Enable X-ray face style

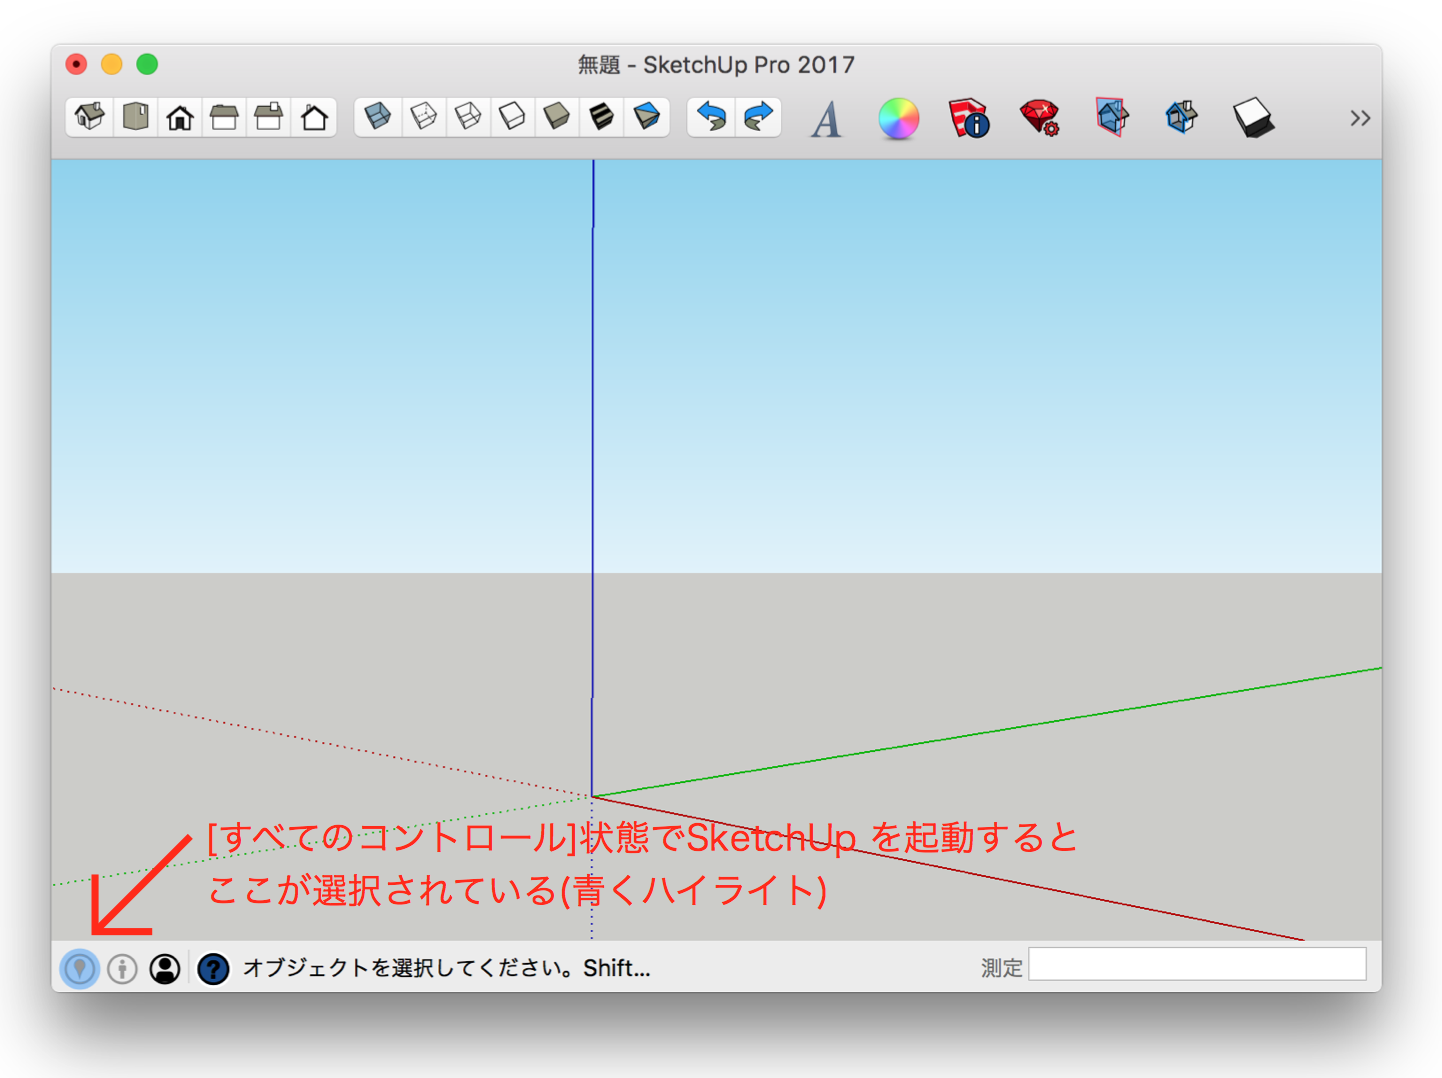point(378,117)
